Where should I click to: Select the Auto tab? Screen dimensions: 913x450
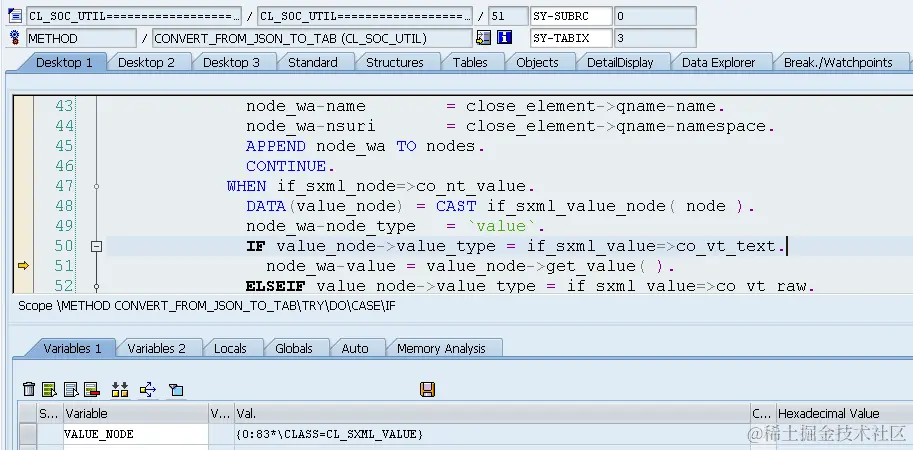click(355, 348)
